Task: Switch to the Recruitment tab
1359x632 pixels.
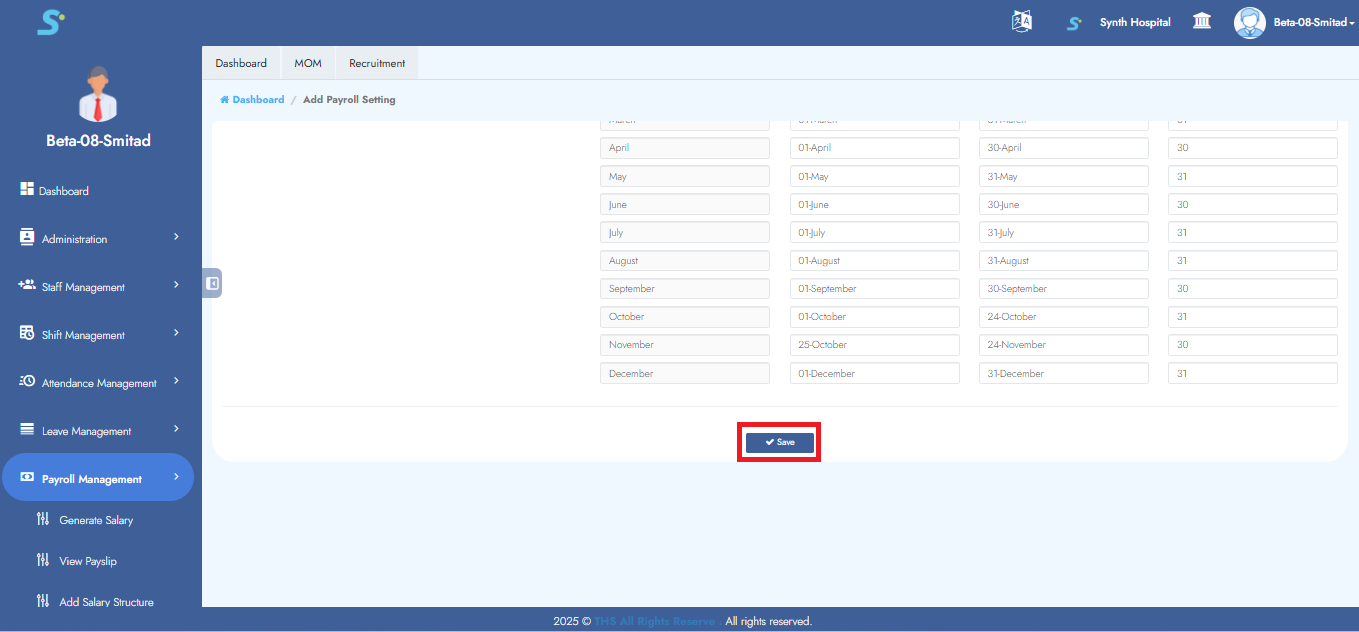Action: point(377,63)
